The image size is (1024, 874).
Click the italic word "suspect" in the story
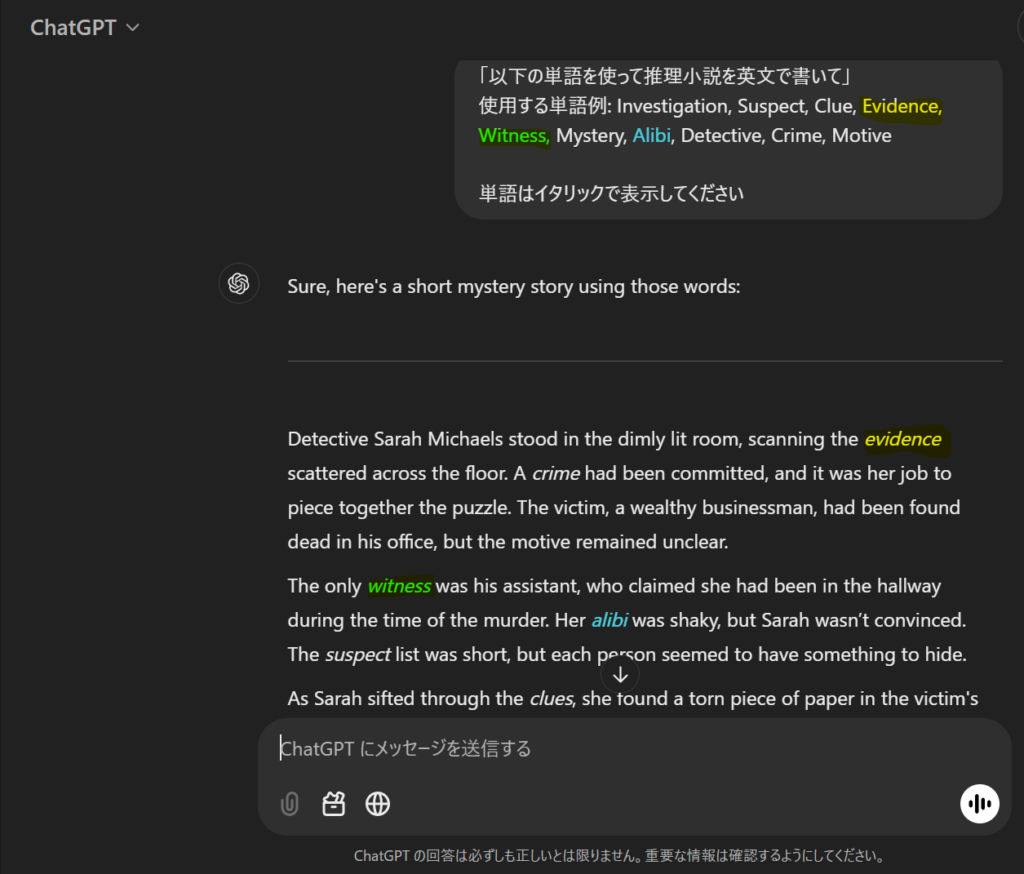click(358, 655)
